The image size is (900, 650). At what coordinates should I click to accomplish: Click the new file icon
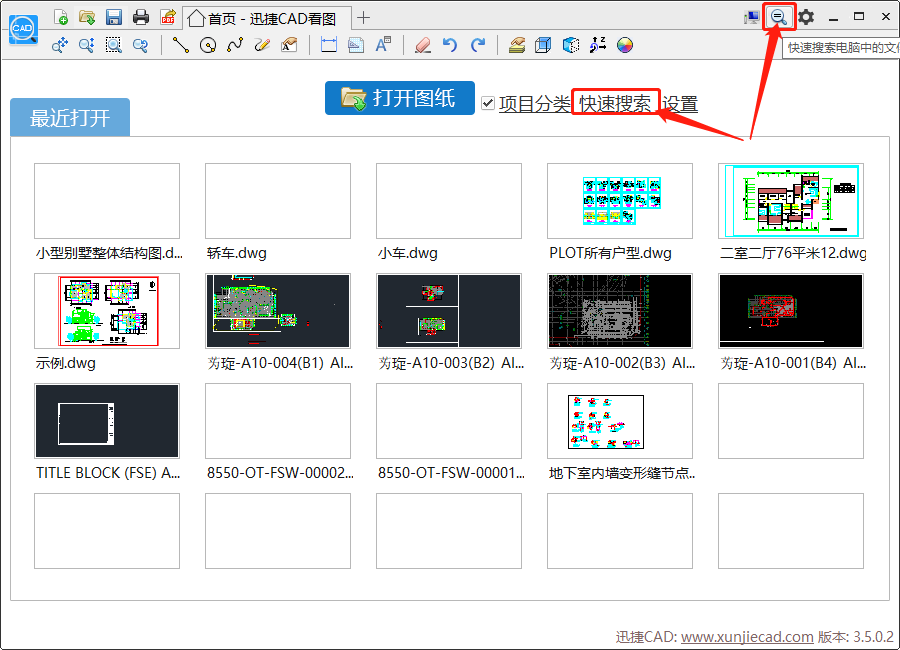pyautogui.click(x=60, y=17)
